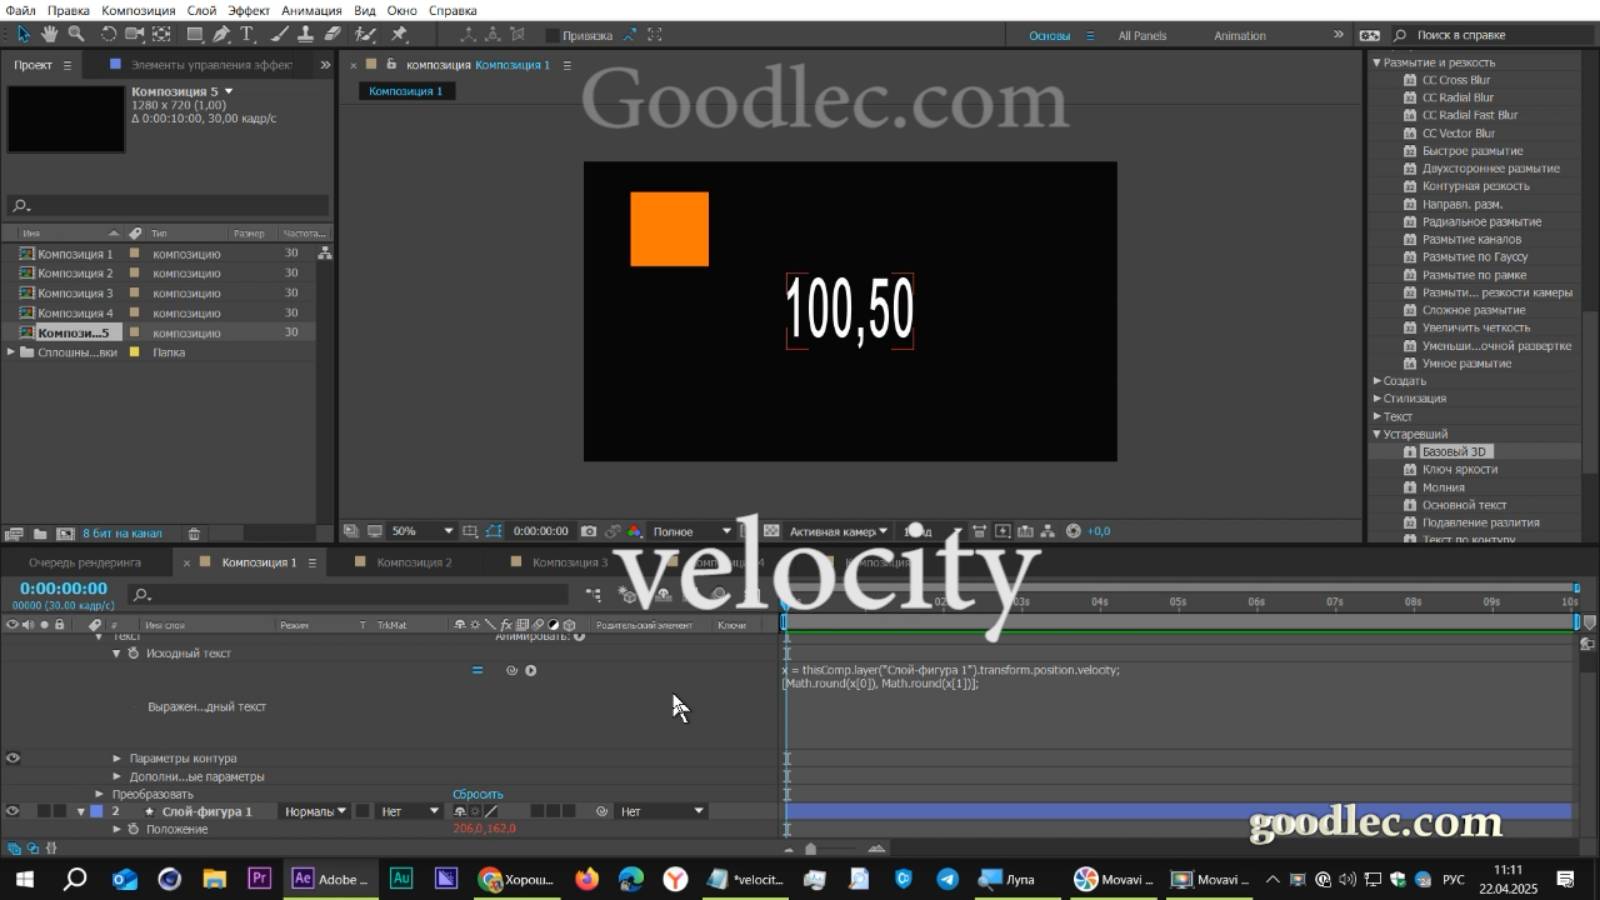Take a snapshot with the camera icon
Viewport: 1600px width, 900px height.
pos(589,531)
